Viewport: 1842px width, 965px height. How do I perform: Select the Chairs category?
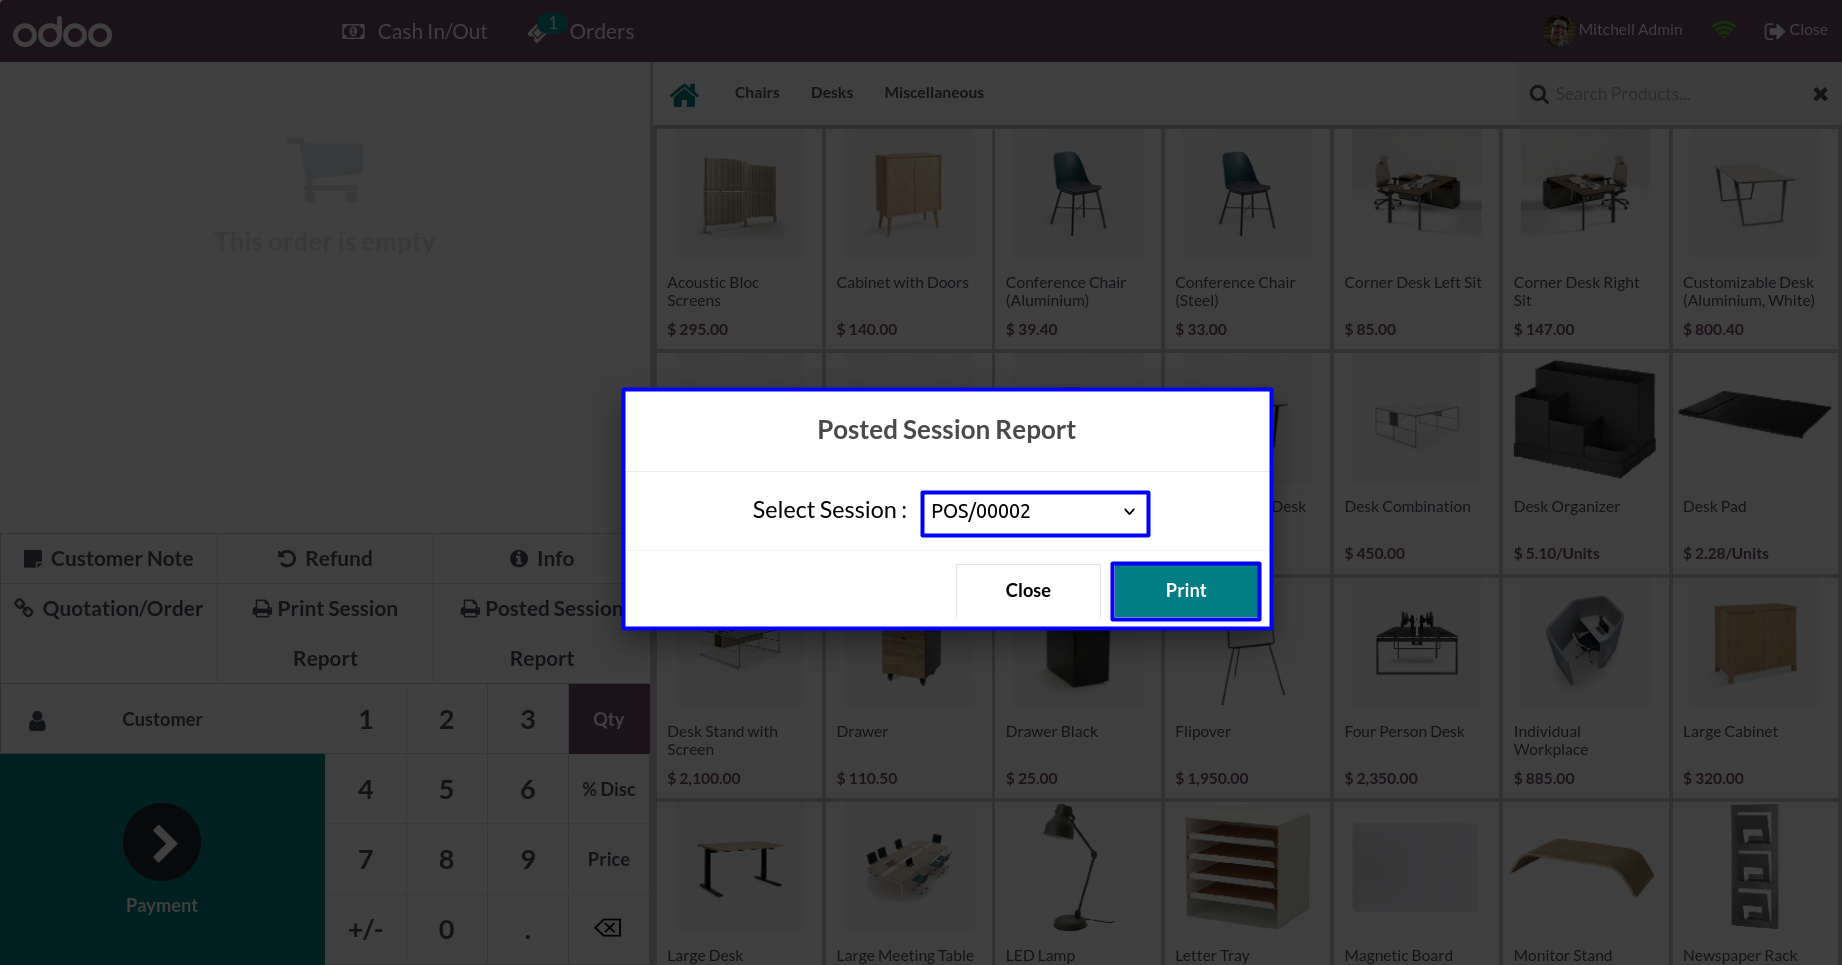(x=757, y=93)
